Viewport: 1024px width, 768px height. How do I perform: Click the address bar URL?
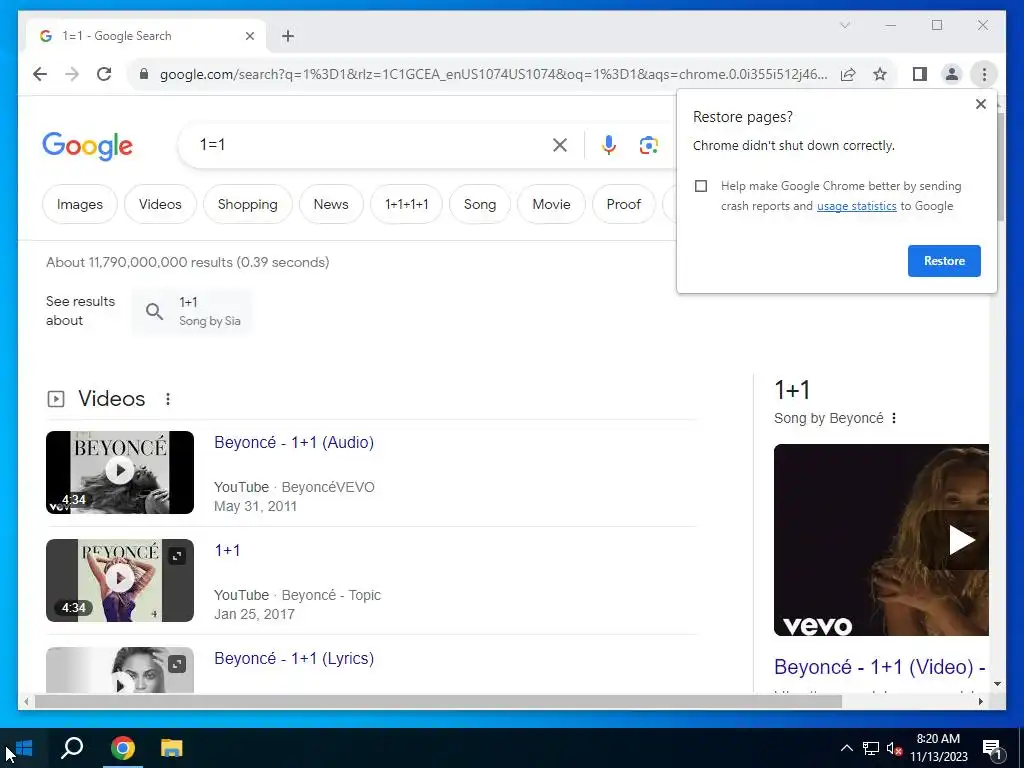tap(493, 74)
